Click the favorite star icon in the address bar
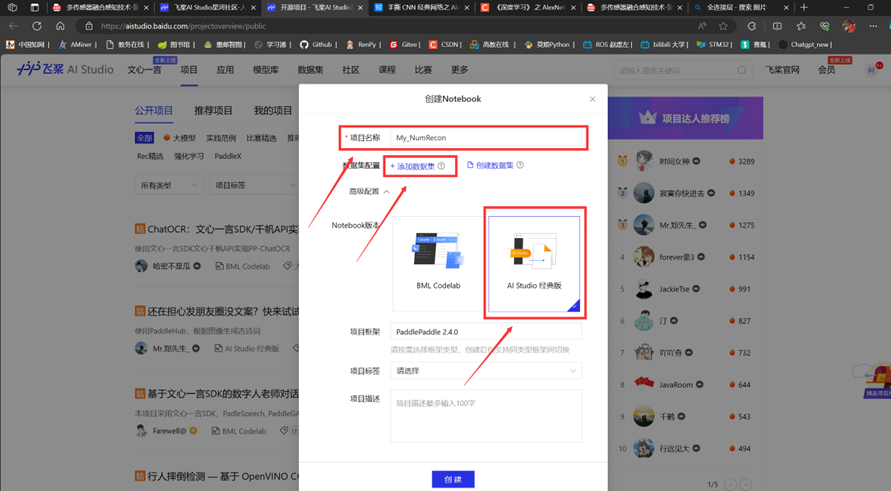Viewport: 891px width, 491px height. (723, 26)
